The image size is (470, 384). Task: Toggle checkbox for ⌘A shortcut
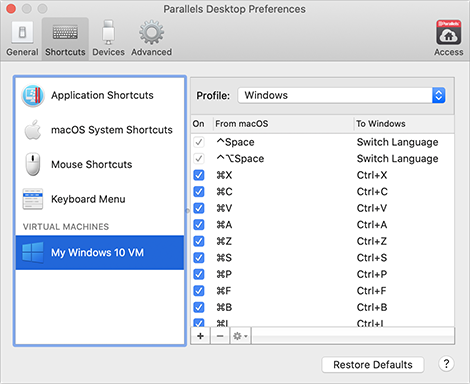point(199,225)
